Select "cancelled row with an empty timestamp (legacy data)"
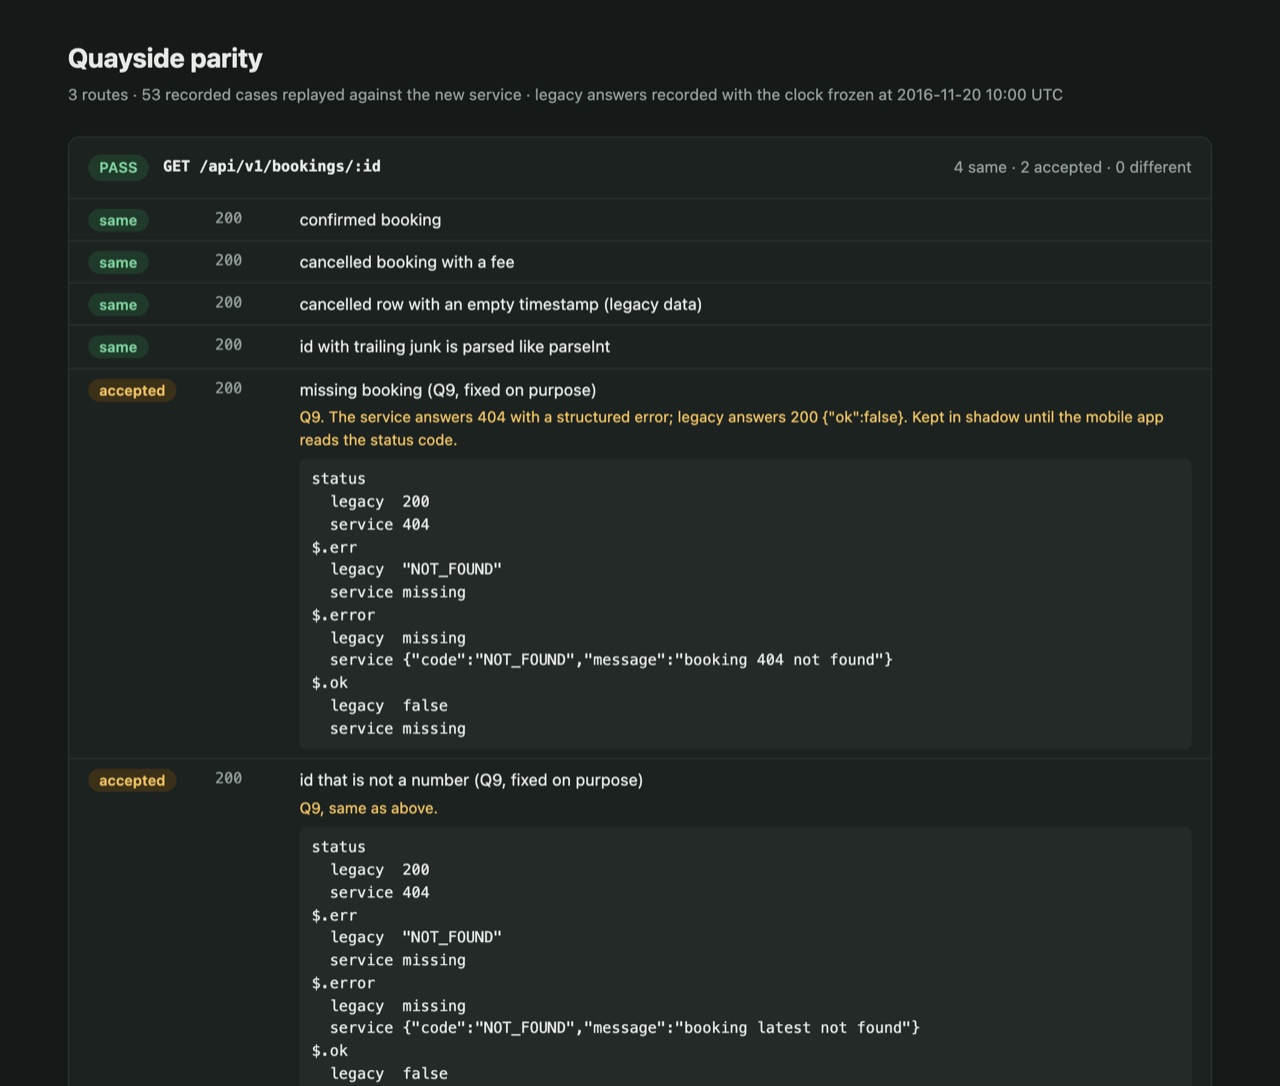 501,304
